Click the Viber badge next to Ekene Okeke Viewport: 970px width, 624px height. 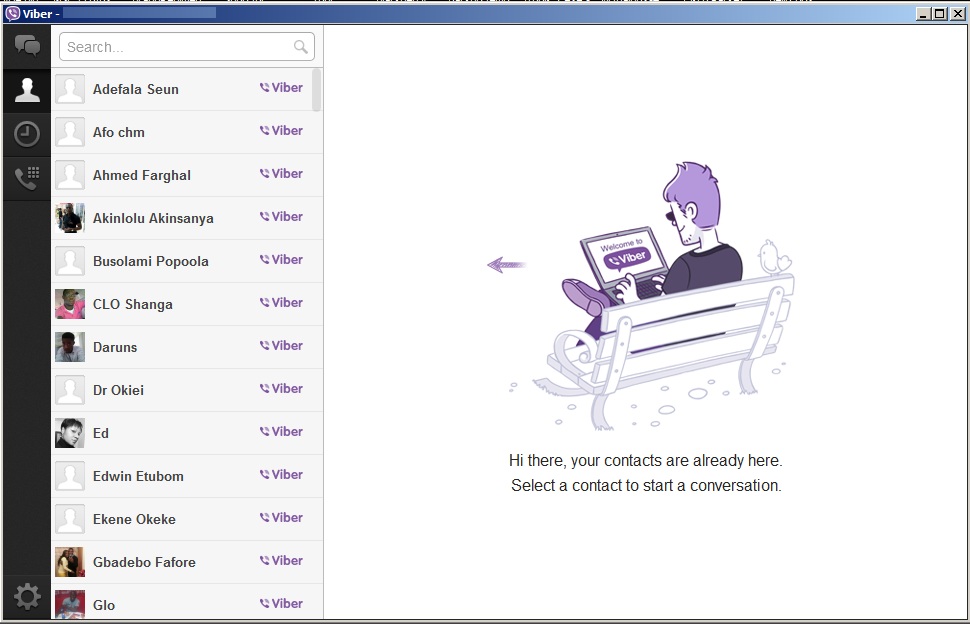(x=281, y=518)
